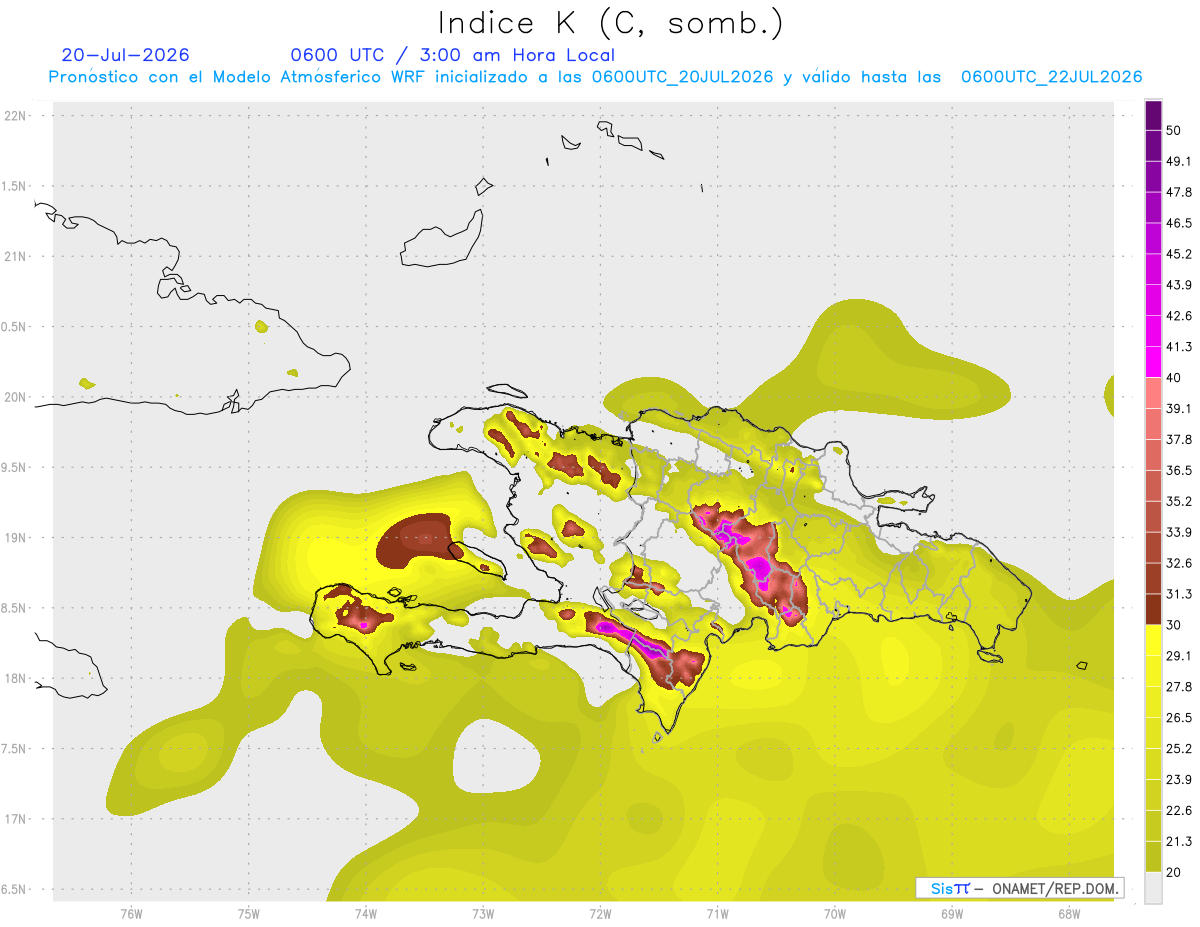Click the longitude axis label '75W'
Image resolution: width=1200 pixels, height=927 pixels.
tap(249, 912)
